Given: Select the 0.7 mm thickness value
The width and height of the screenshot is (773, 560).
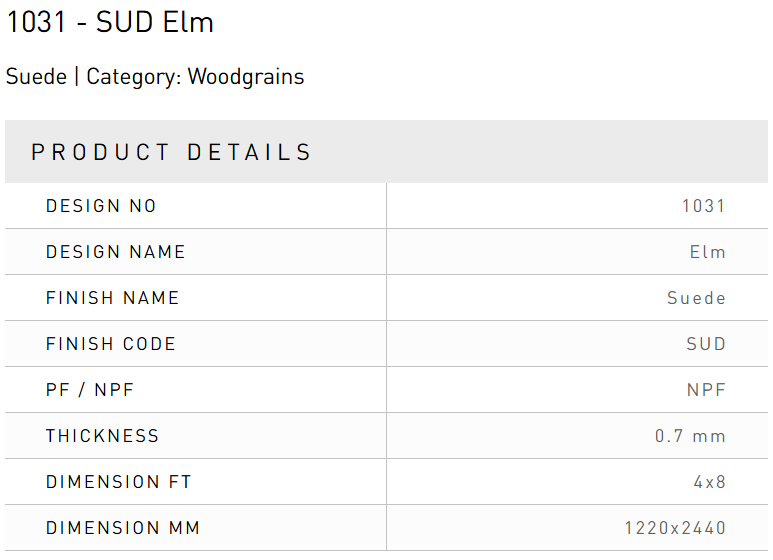Looking at the screenshot, I should 690,436.
